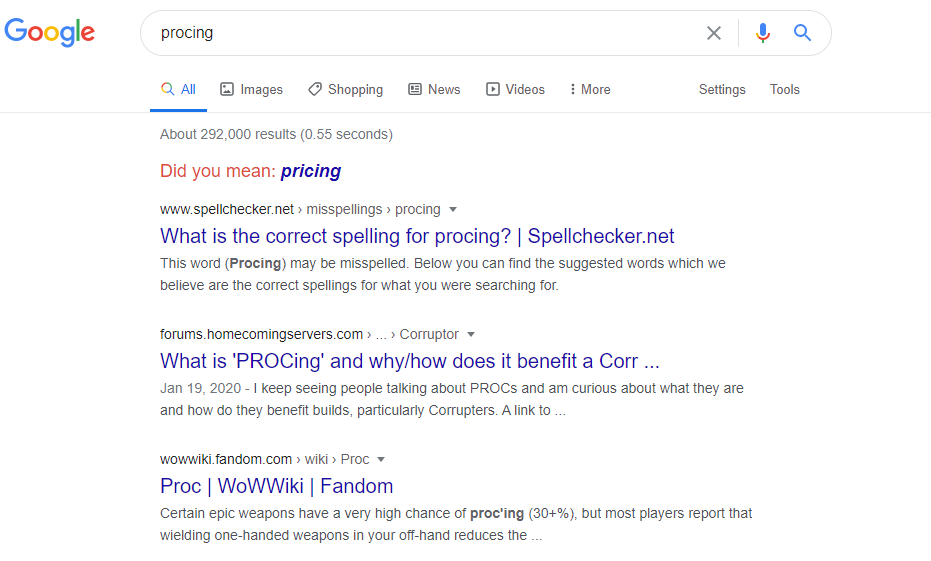Open the 'PROCing' Corruptor forum result
931x561 pixels.
click(x=410, y=361)
